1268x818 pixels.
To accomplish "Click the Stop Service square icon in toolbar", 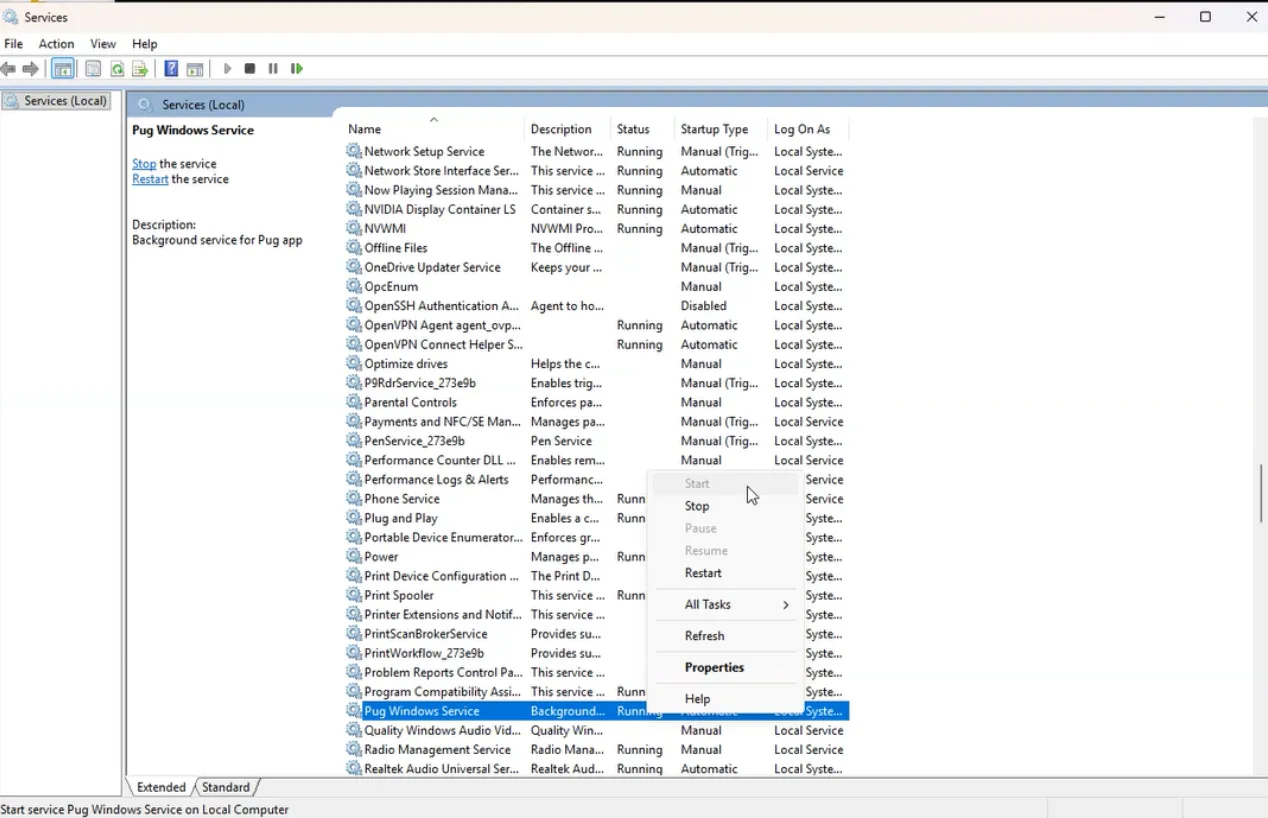I will point(250,69).
